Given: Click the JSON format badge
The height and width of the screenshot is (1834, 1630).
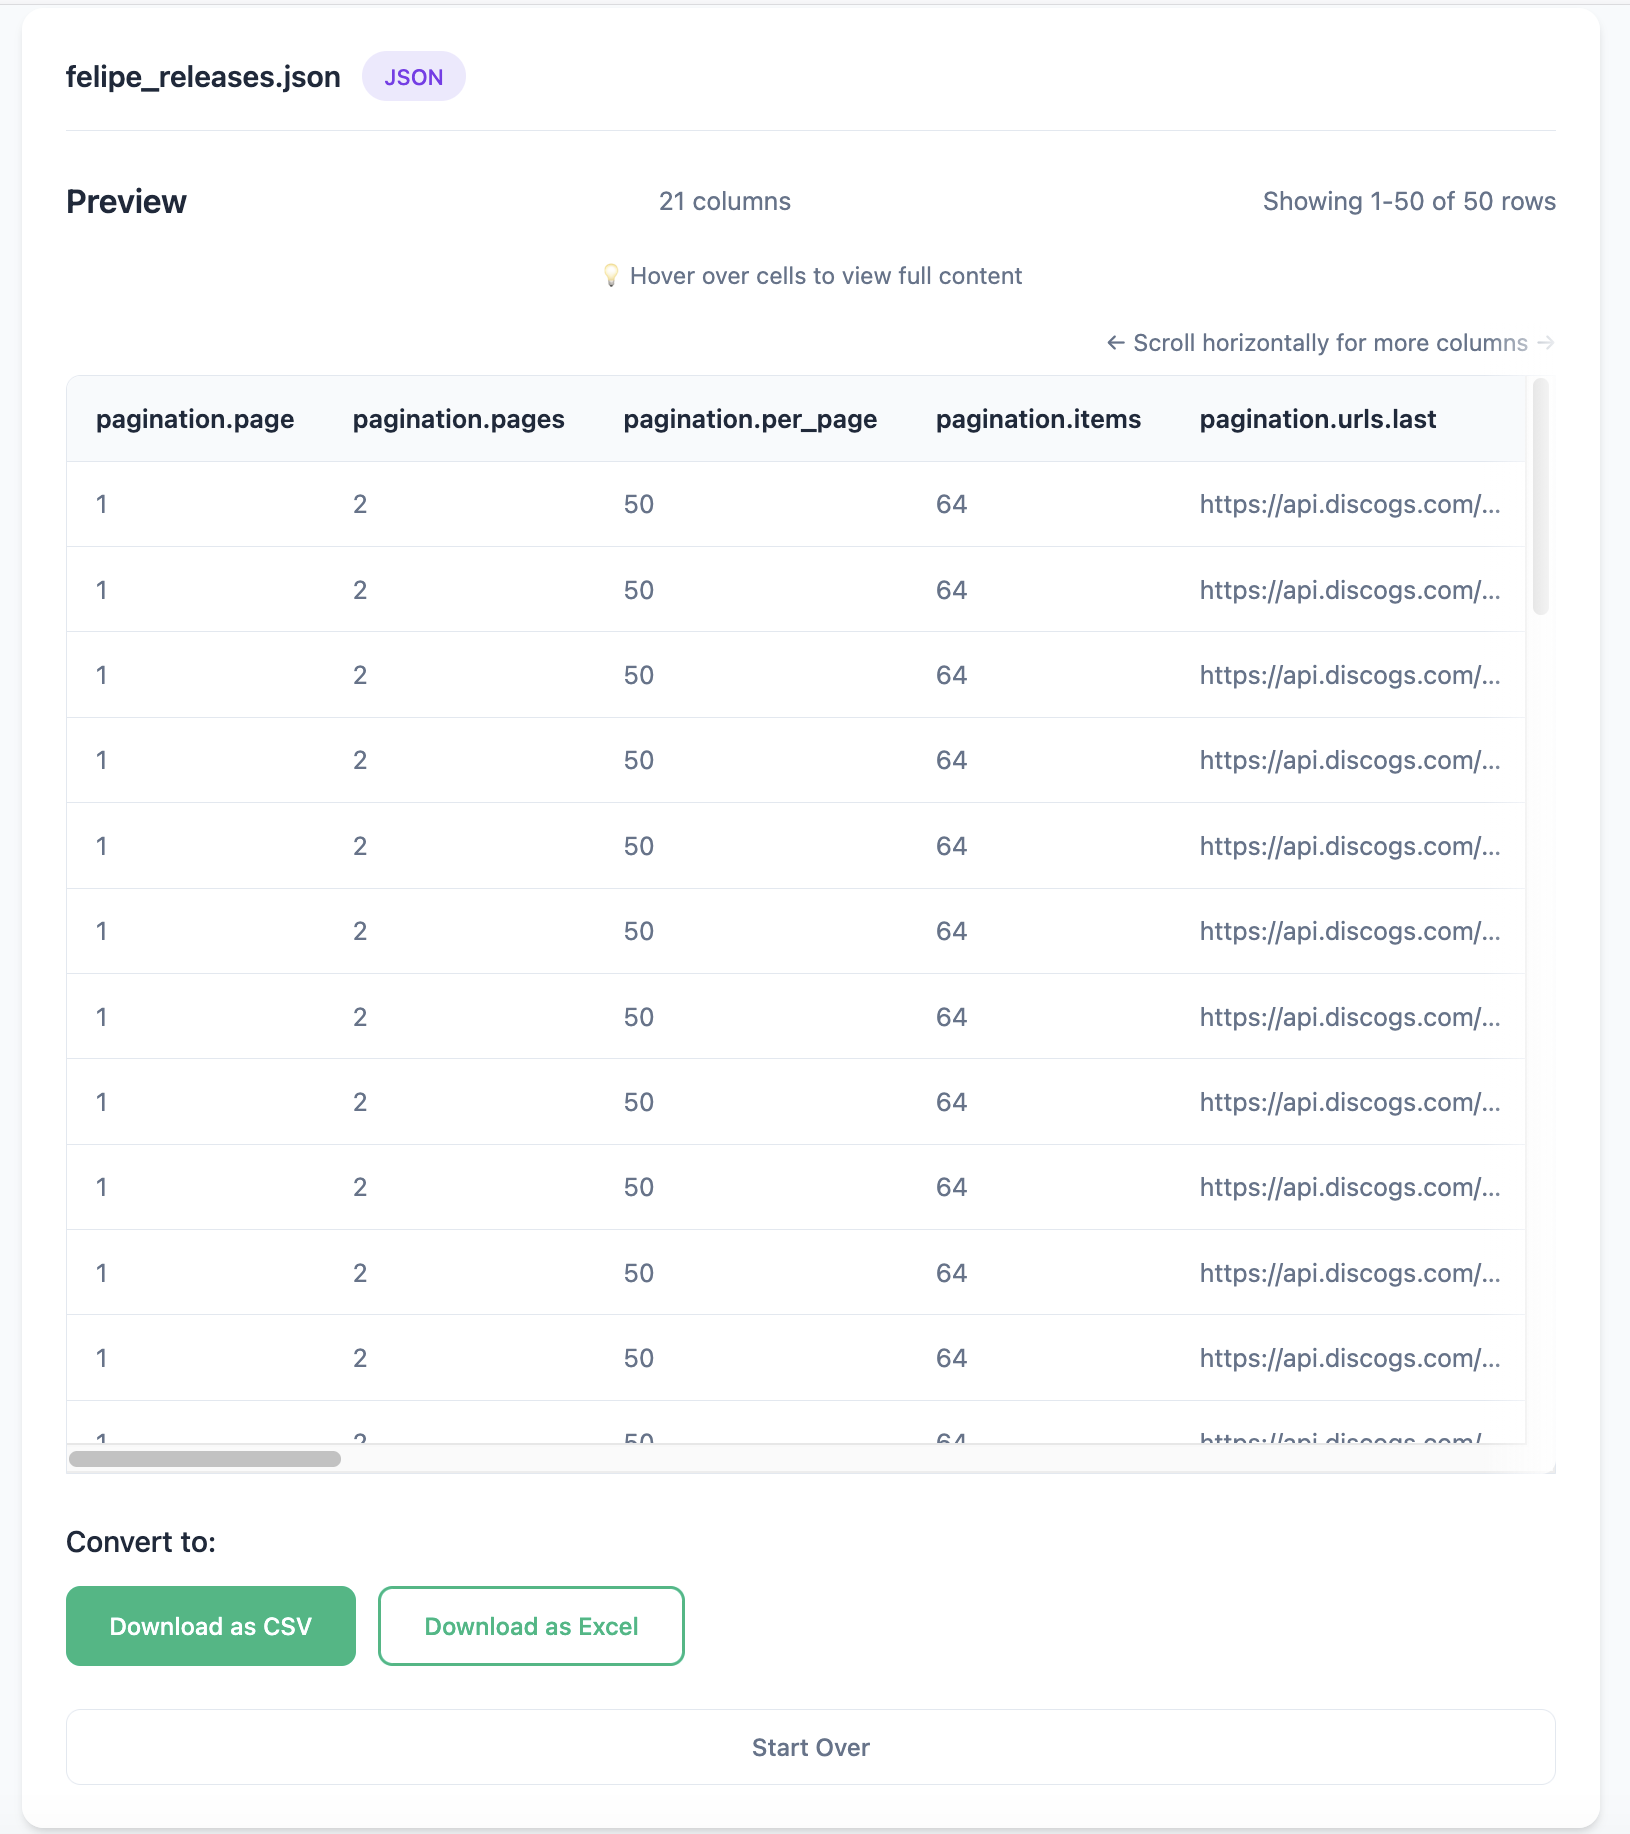Looking at the screenshot, I should pyautogui.click(x=413, y=75).
